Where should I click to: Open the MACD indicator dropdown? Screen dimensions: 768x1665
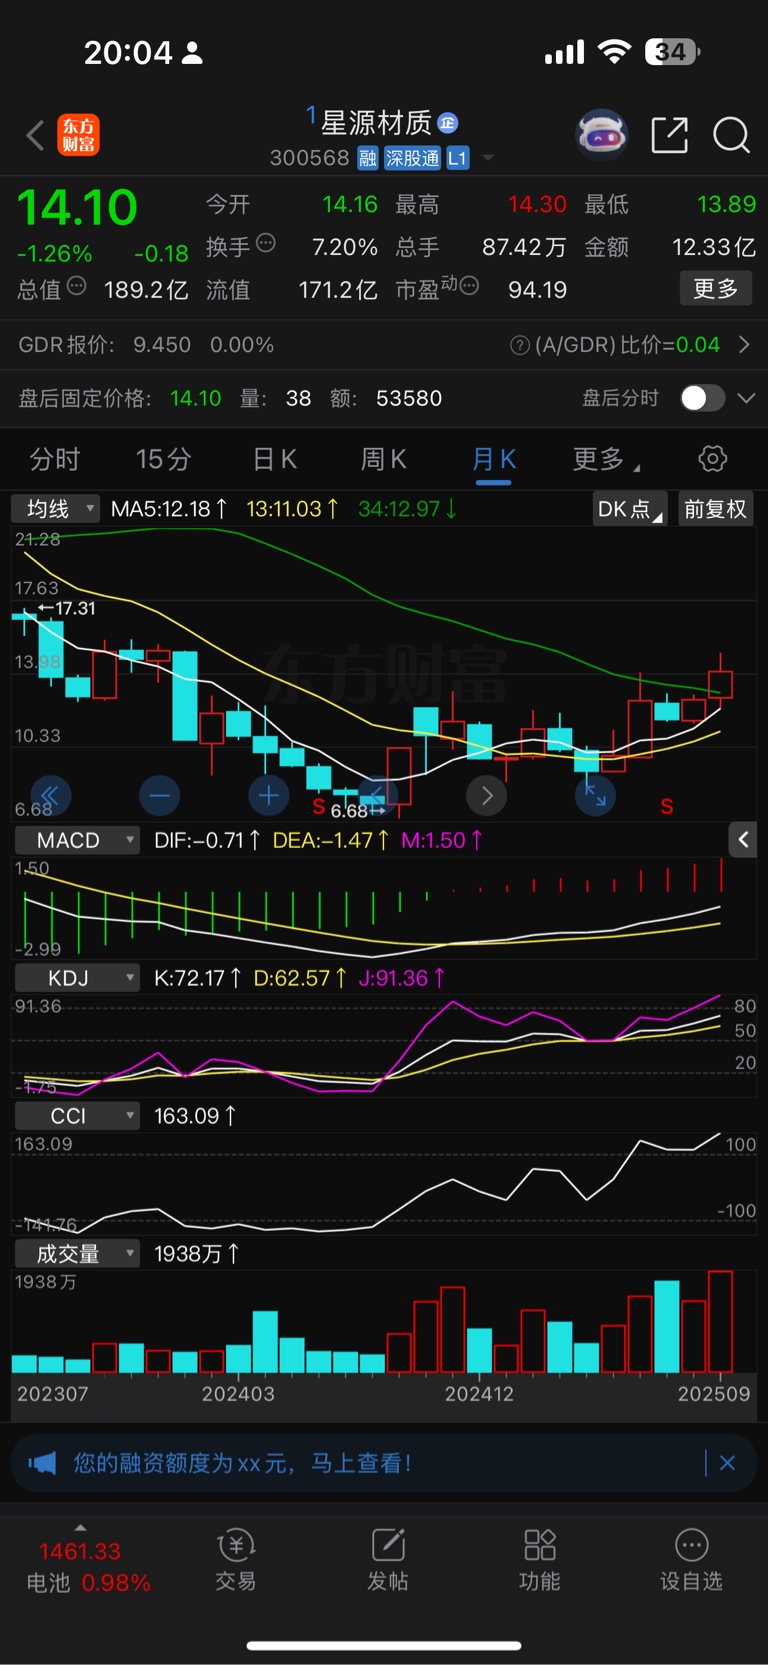pyautogui.click(x=76, y=840)
